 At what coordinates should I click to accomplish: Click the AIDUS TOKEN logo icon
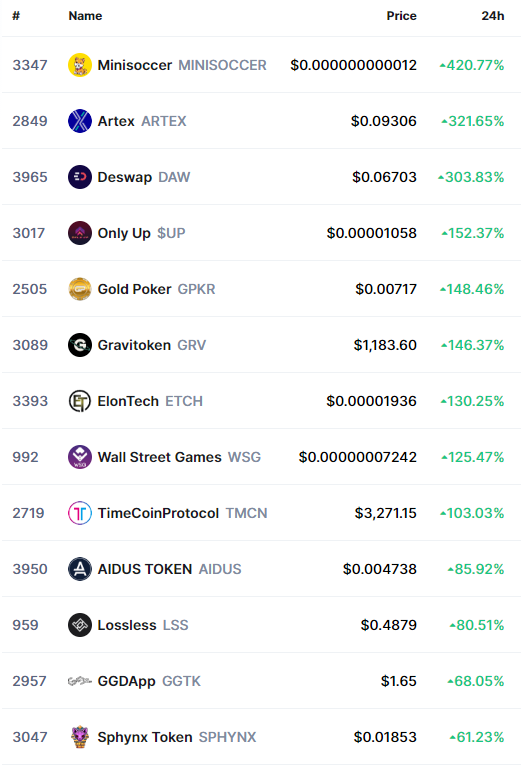coord(80,569)
